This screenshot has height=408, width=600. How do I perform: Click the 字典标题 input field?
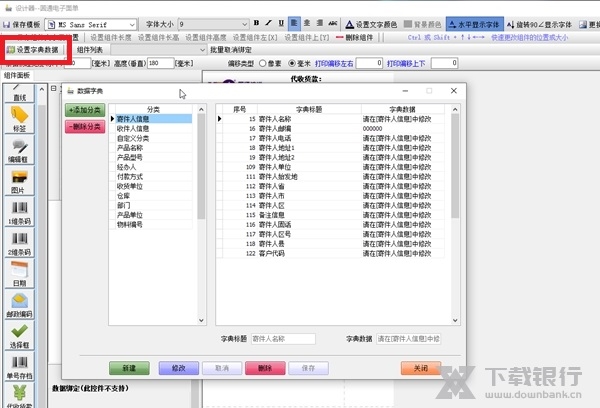tap(283, 339)
